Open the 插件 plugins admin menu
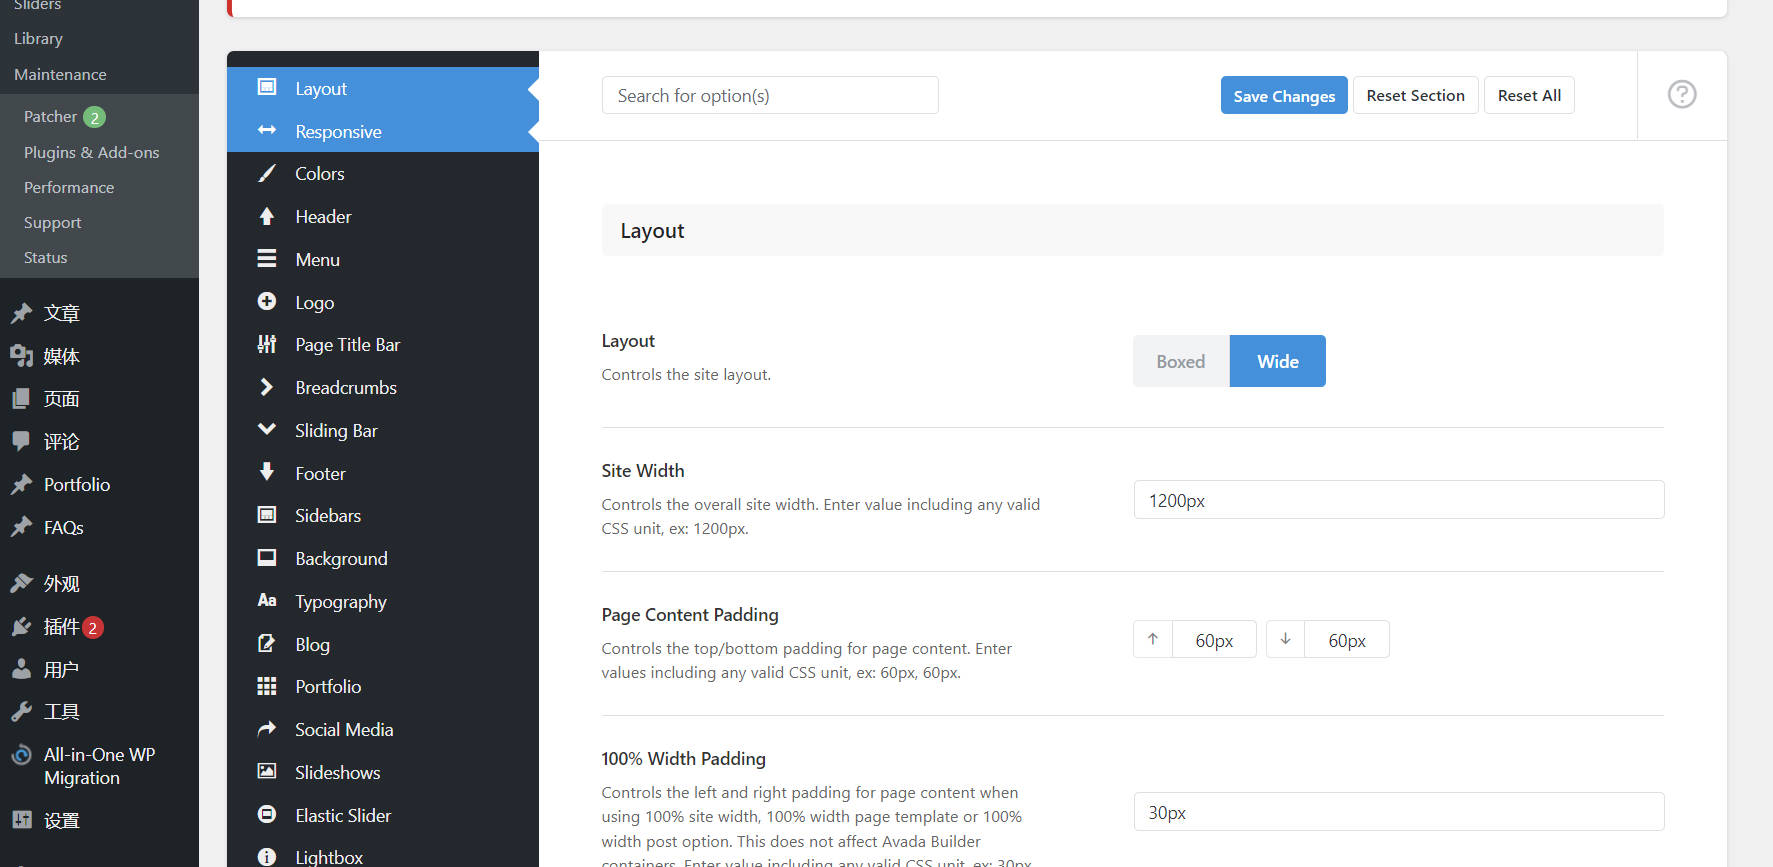The width and height of the screenshot is (1773, 867). click(x=99, y=627)
